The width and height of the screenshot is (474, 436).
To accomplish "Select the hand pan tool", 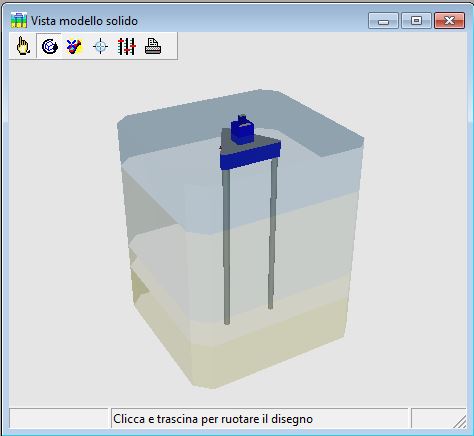I will 23,46.
